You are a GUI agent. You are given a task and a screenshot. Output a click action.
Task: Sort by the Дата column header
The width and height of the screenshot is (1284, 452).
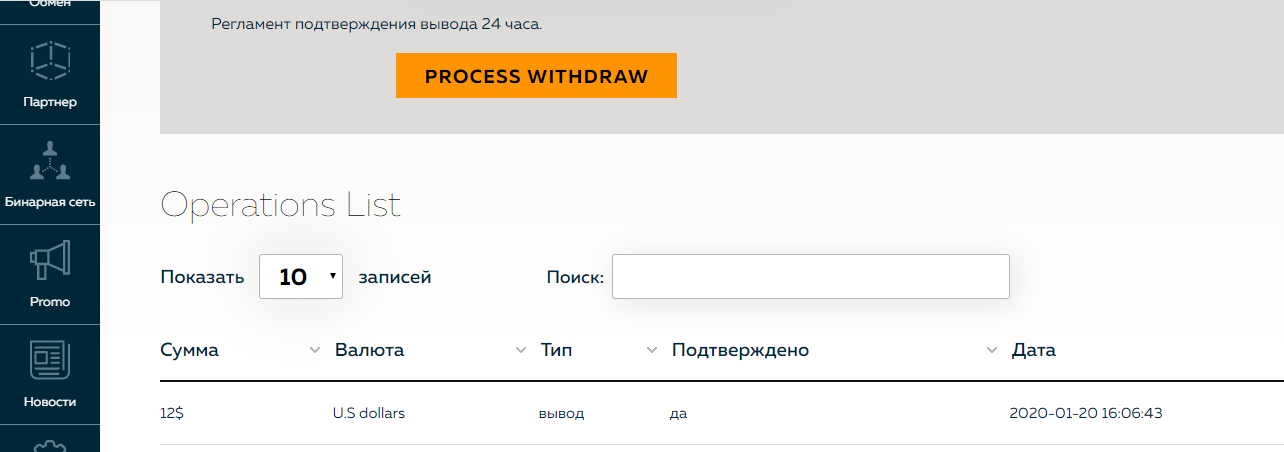(x=1034, y=350)
